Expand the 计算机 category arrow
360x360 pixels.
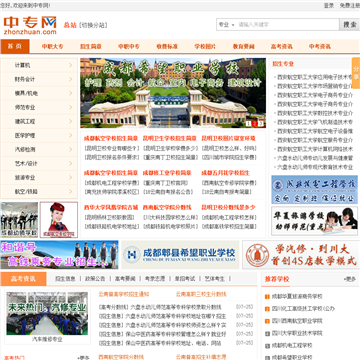coord(71,65)
